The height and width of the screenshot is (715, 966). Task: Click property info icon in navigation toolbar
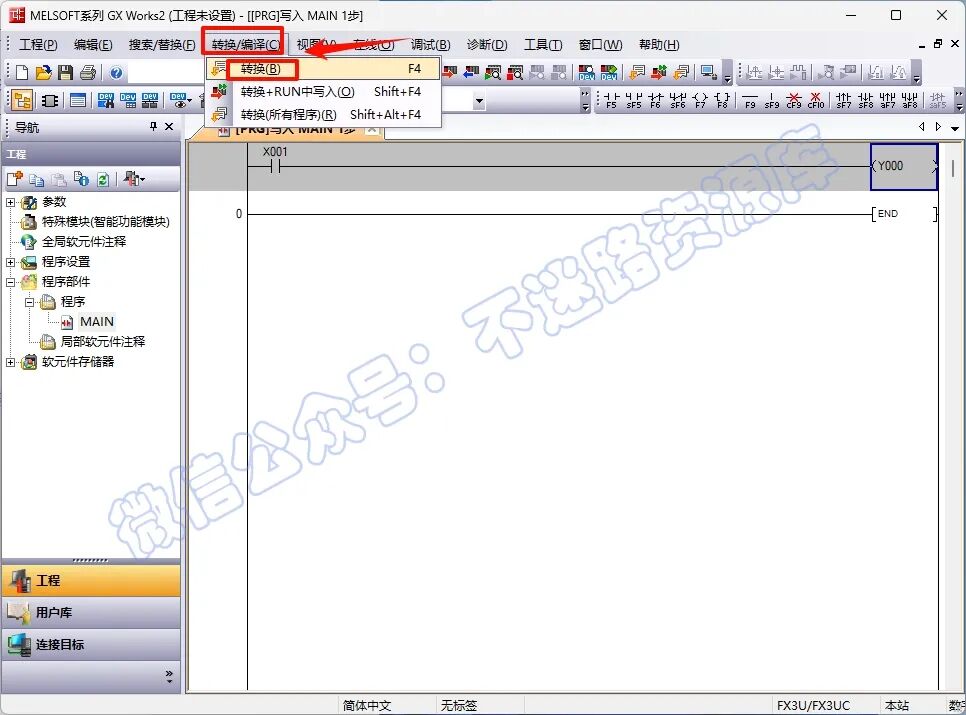click(x=81, y=179)
